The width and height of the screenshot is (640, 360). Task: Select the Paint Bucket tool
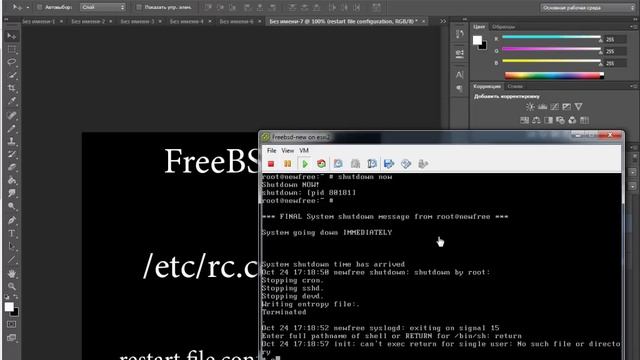click(x=11, y=180)
